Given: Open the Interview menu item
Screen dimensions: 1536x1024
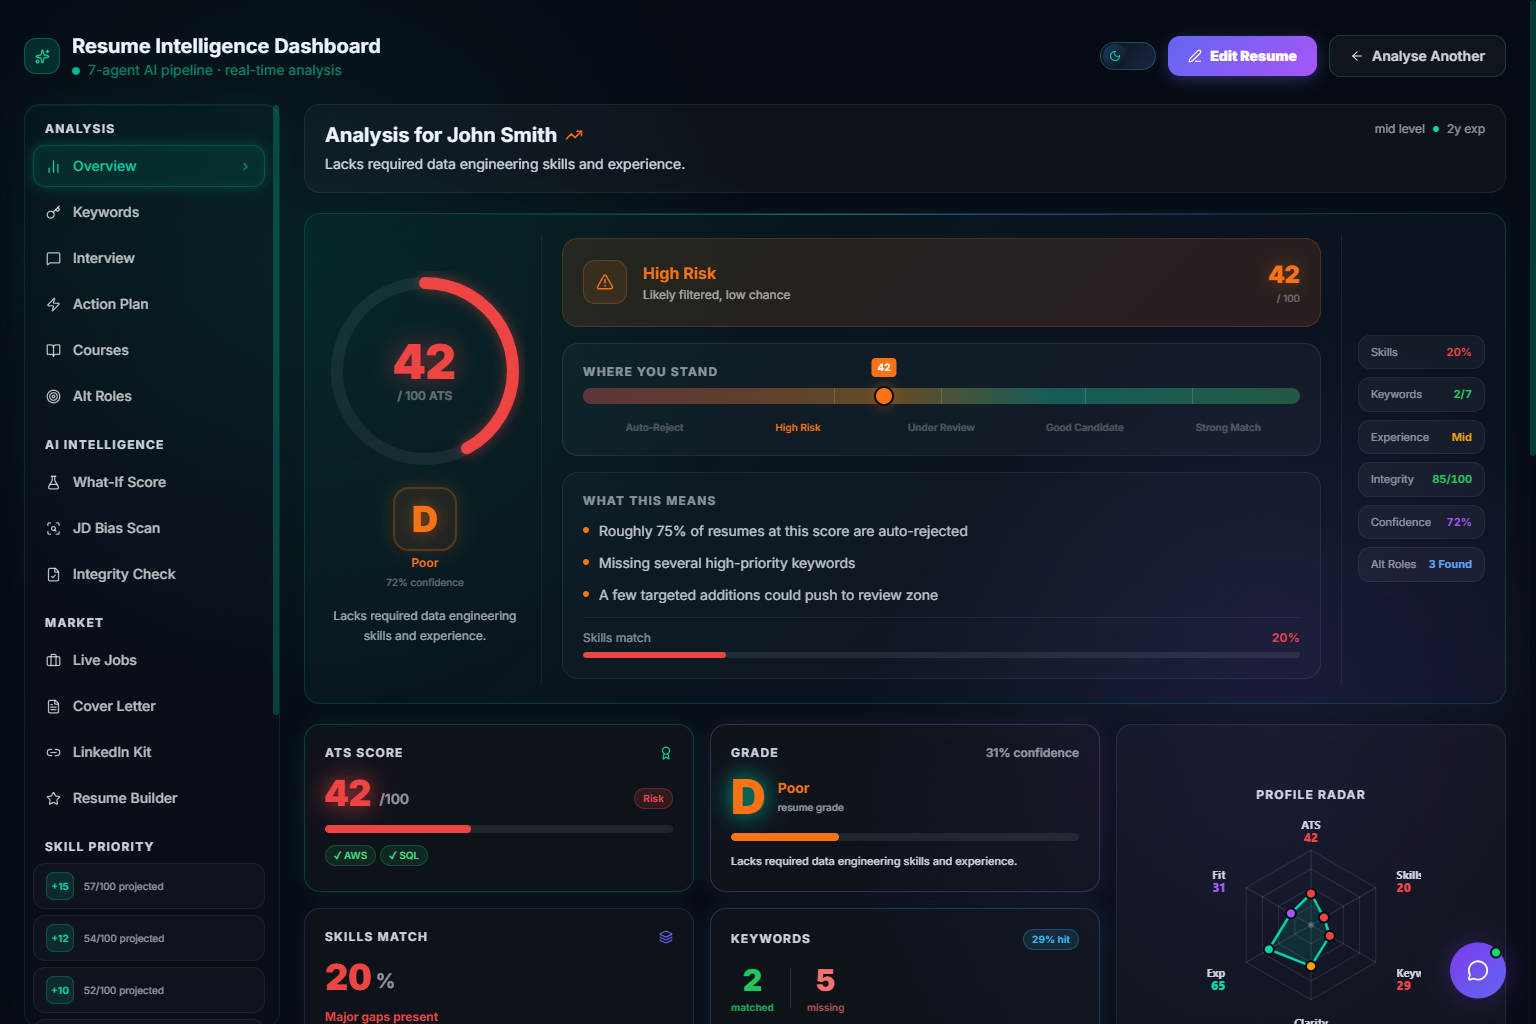Looking at the screenshot, I should (x=149, y=258).
